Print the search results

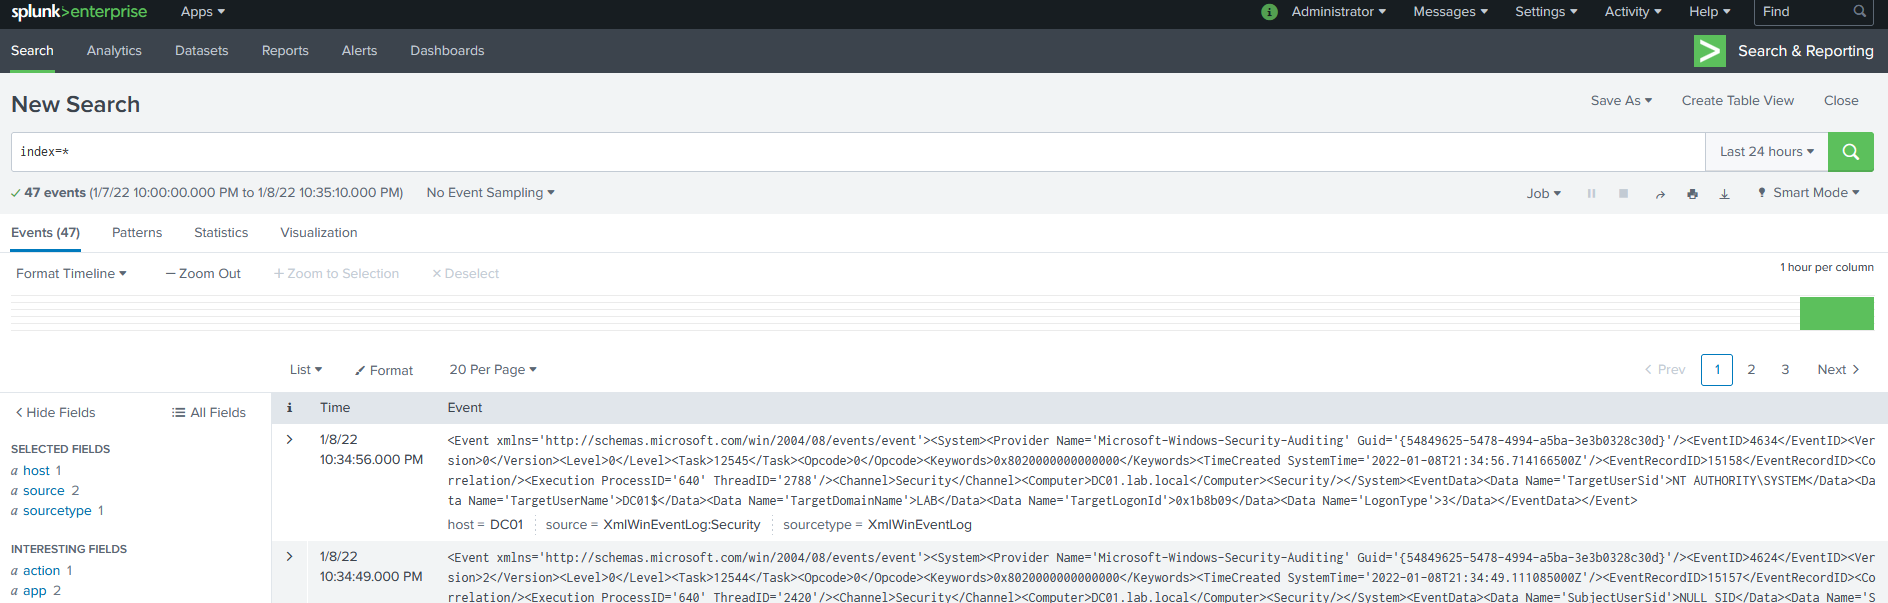tap(1692, 194)
